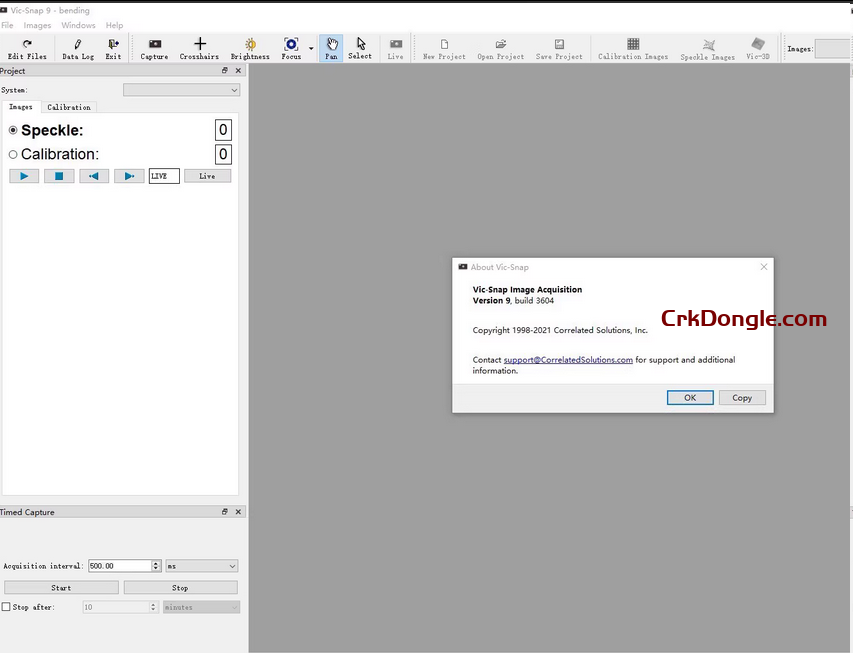Activate the Pan hand tool
Screen dimensions: 853x653
pos(331,48)
